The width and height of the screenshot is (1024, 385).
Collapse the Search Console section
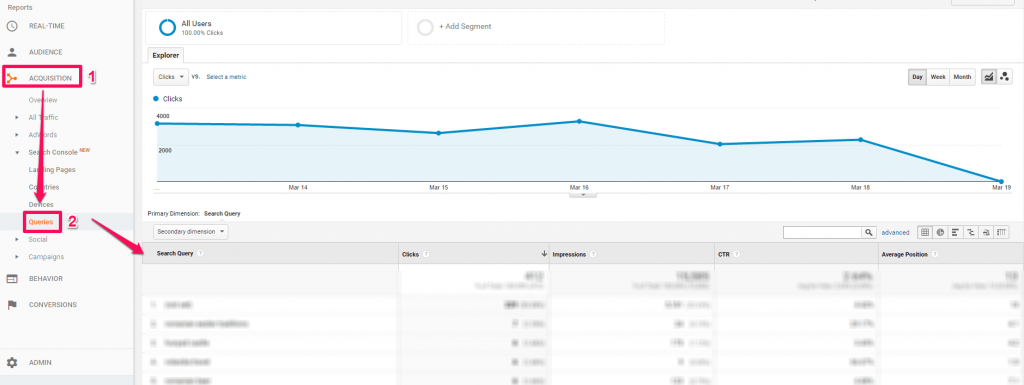(x=17, y=153)
